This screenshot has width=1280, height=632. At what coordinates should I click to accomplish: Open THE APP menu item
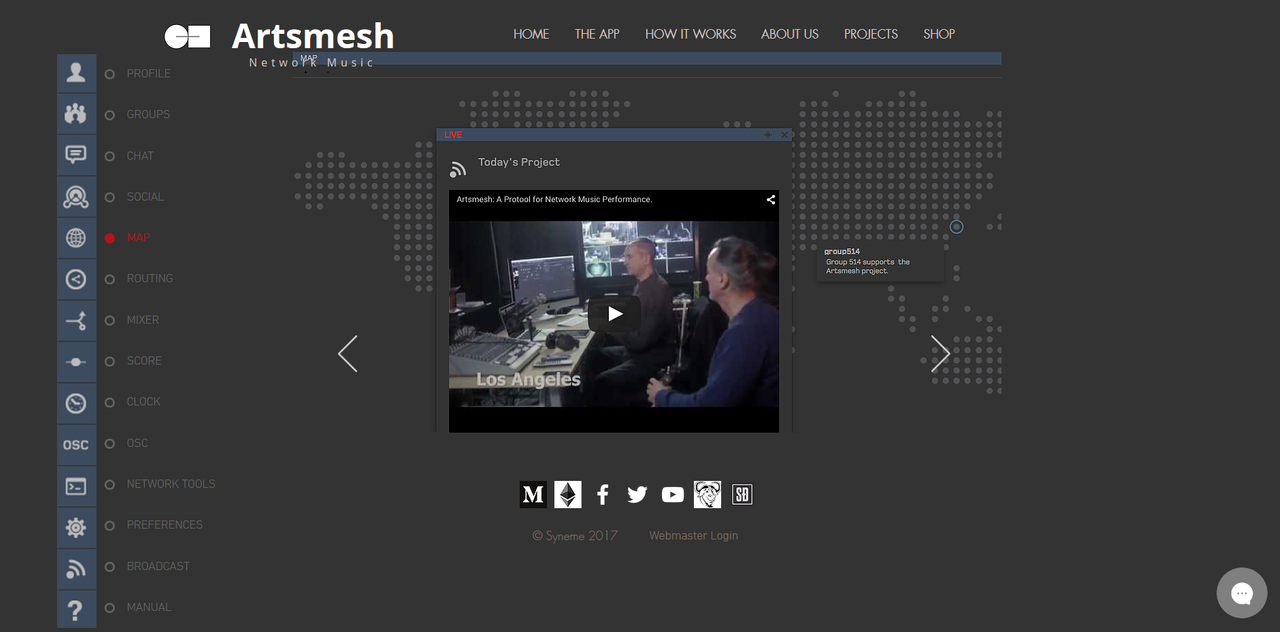pos(597,34)
